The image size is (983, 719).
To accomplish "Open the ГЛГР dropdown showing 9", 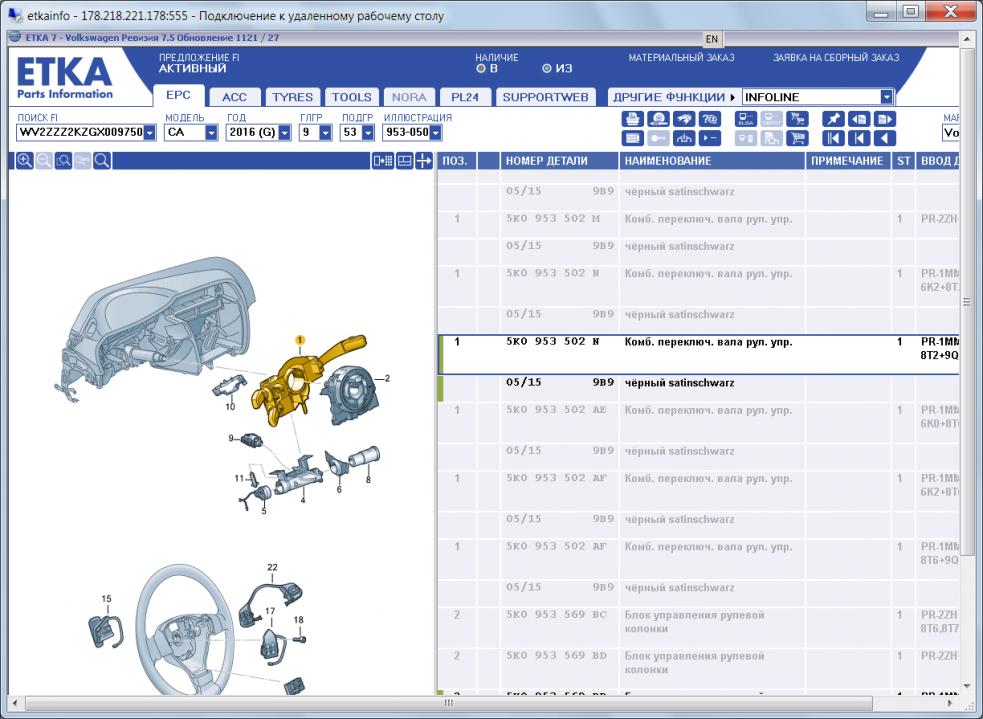I will [325, 132].
